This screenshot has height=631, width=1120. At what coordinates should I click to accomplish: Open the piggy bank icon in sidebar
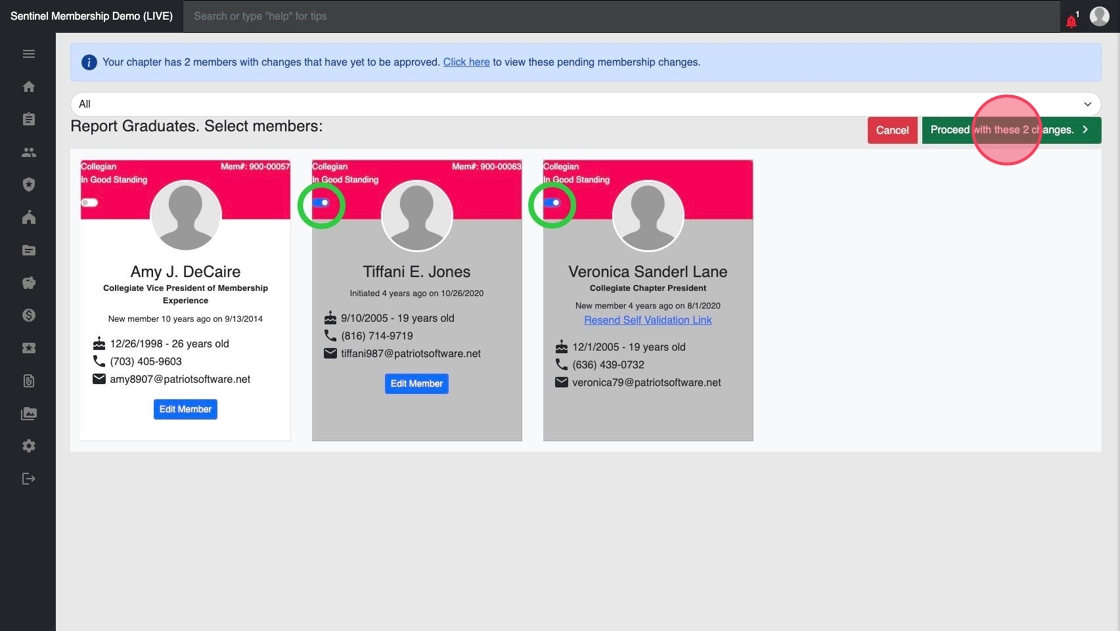(29, 283)
